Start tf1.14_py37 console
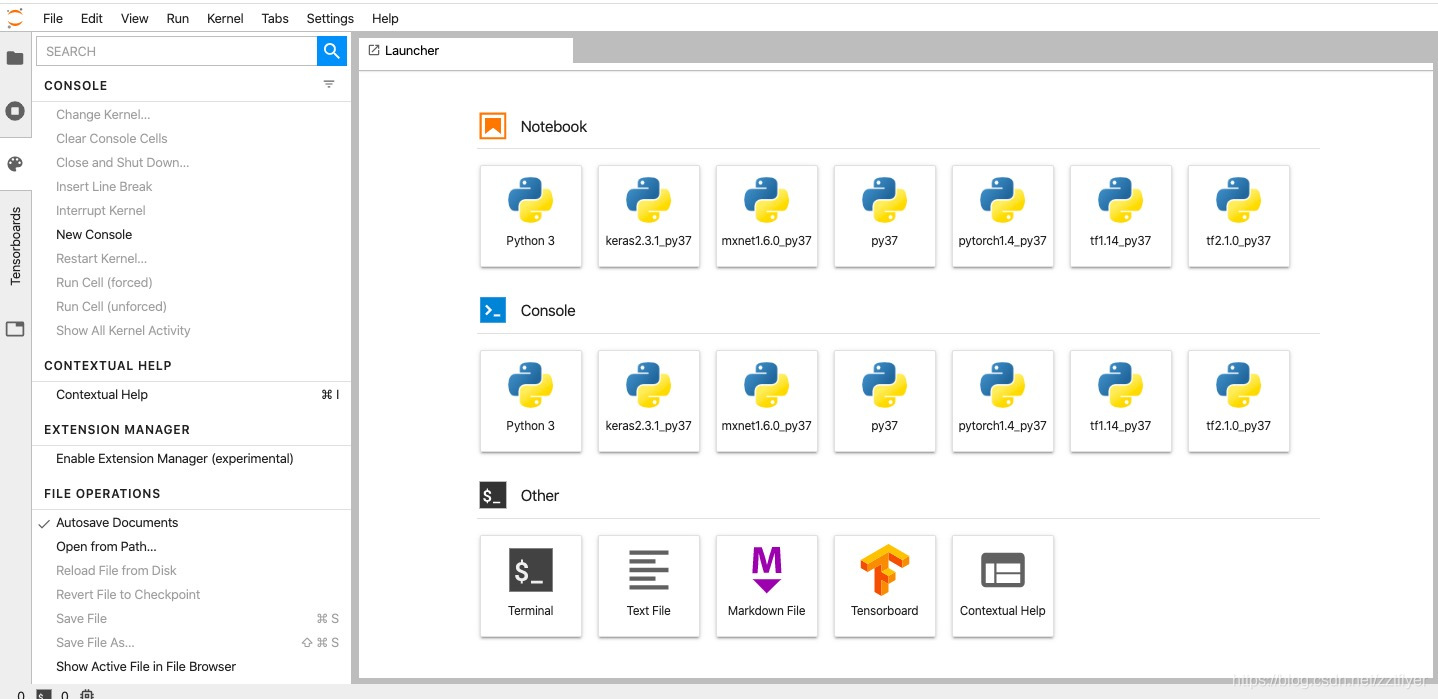This screenshot has width=1438, height=699. 1121,401
